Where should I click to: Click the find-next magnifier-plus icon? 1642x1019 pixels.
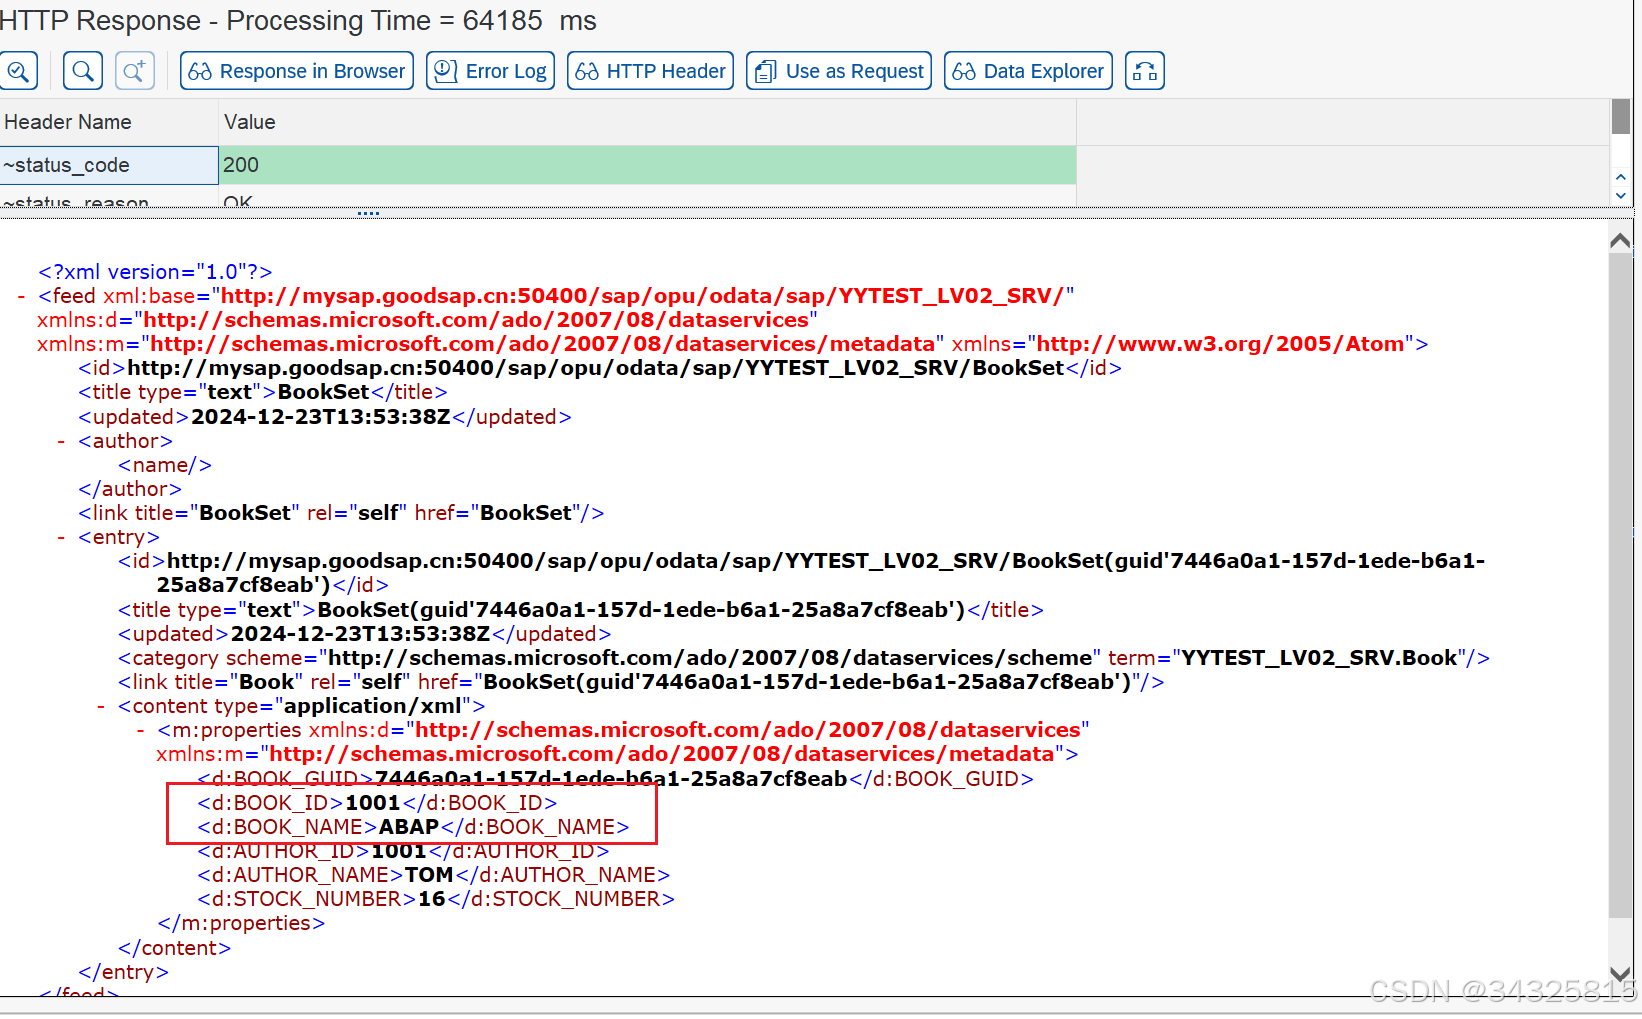(134, 70)
